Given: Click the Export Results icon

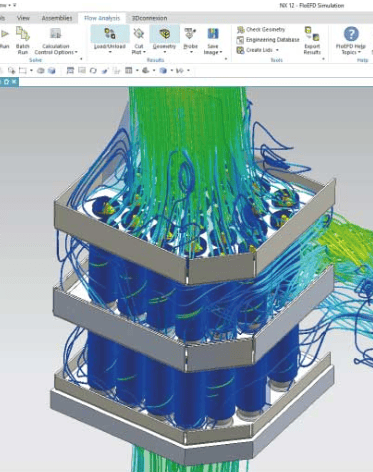Looking at the screenshot, I should click(312, 33).
